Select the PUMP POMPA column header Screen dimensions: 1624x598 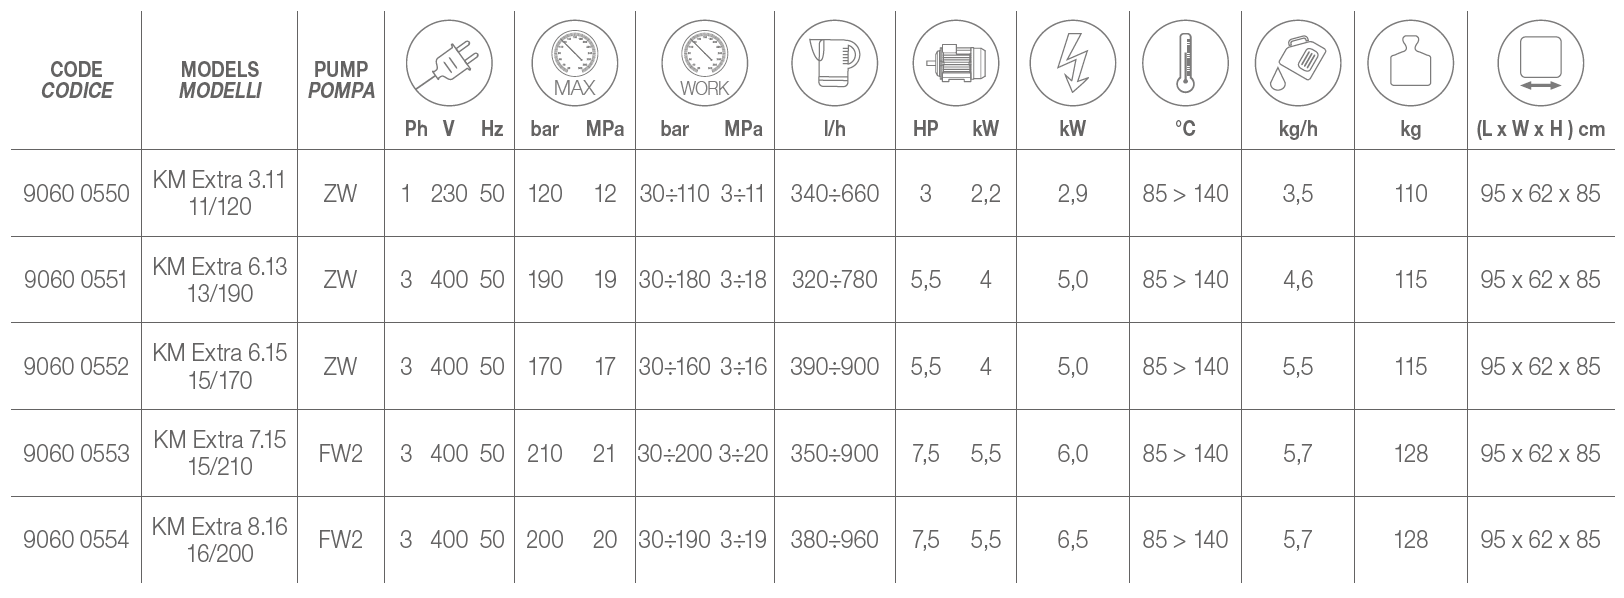pyautogui.click(x=340, y=80)
